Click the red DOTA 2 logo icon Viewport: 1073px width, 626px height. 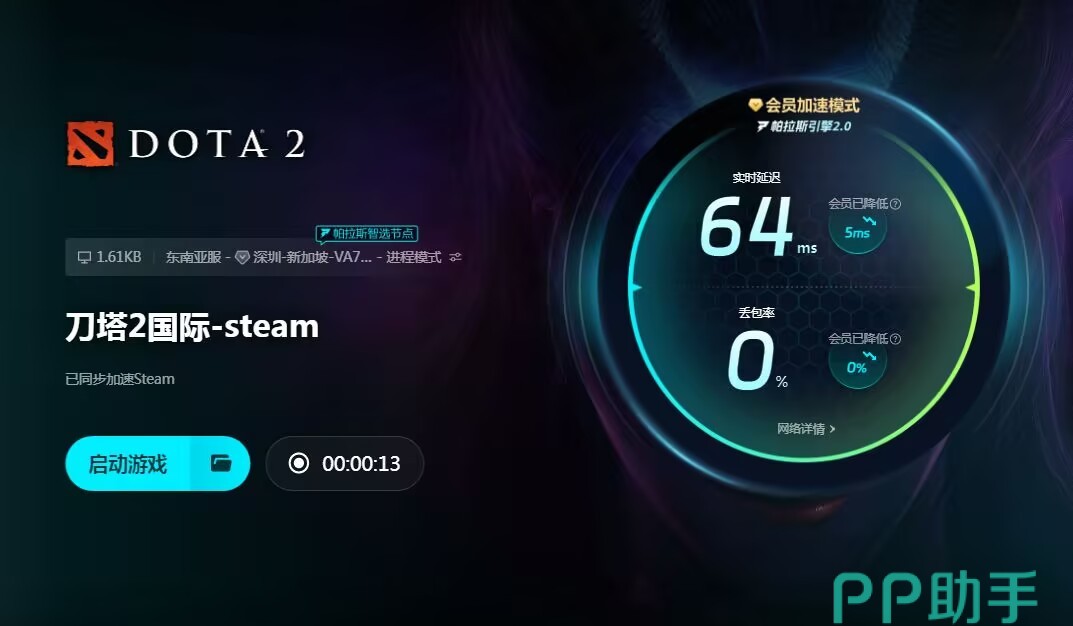[x=90, y=144]
